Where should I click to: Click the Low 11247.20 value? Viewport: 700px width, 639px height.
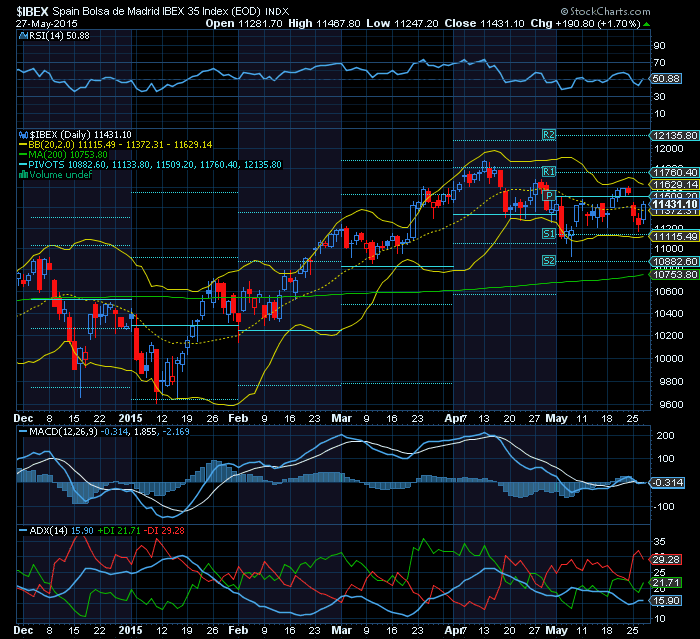402,23
